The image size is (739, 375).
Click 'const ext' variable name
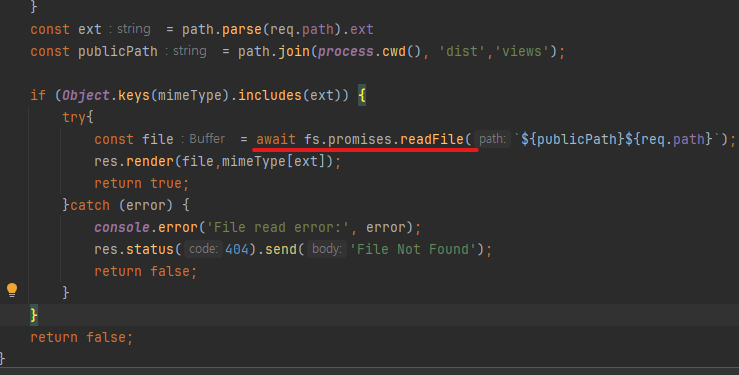point(90,29)
